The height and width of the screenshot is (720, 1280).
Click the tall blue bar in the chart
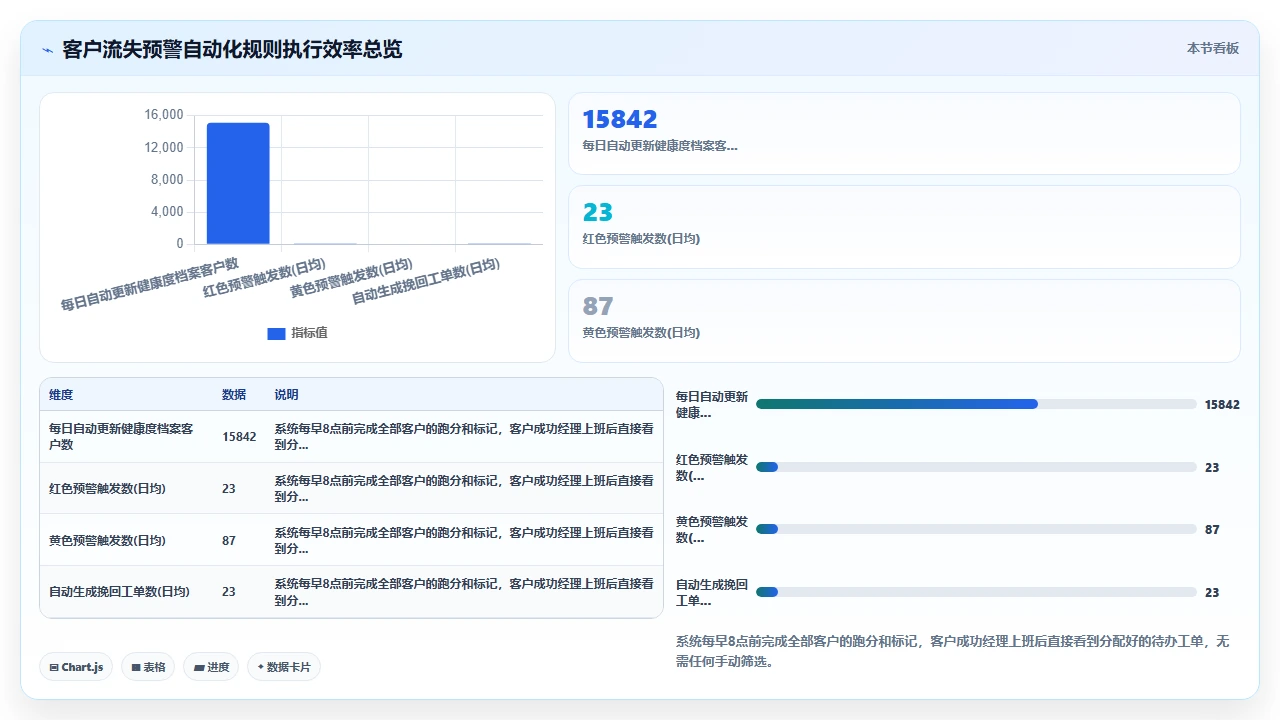click(x=238, y=183)
